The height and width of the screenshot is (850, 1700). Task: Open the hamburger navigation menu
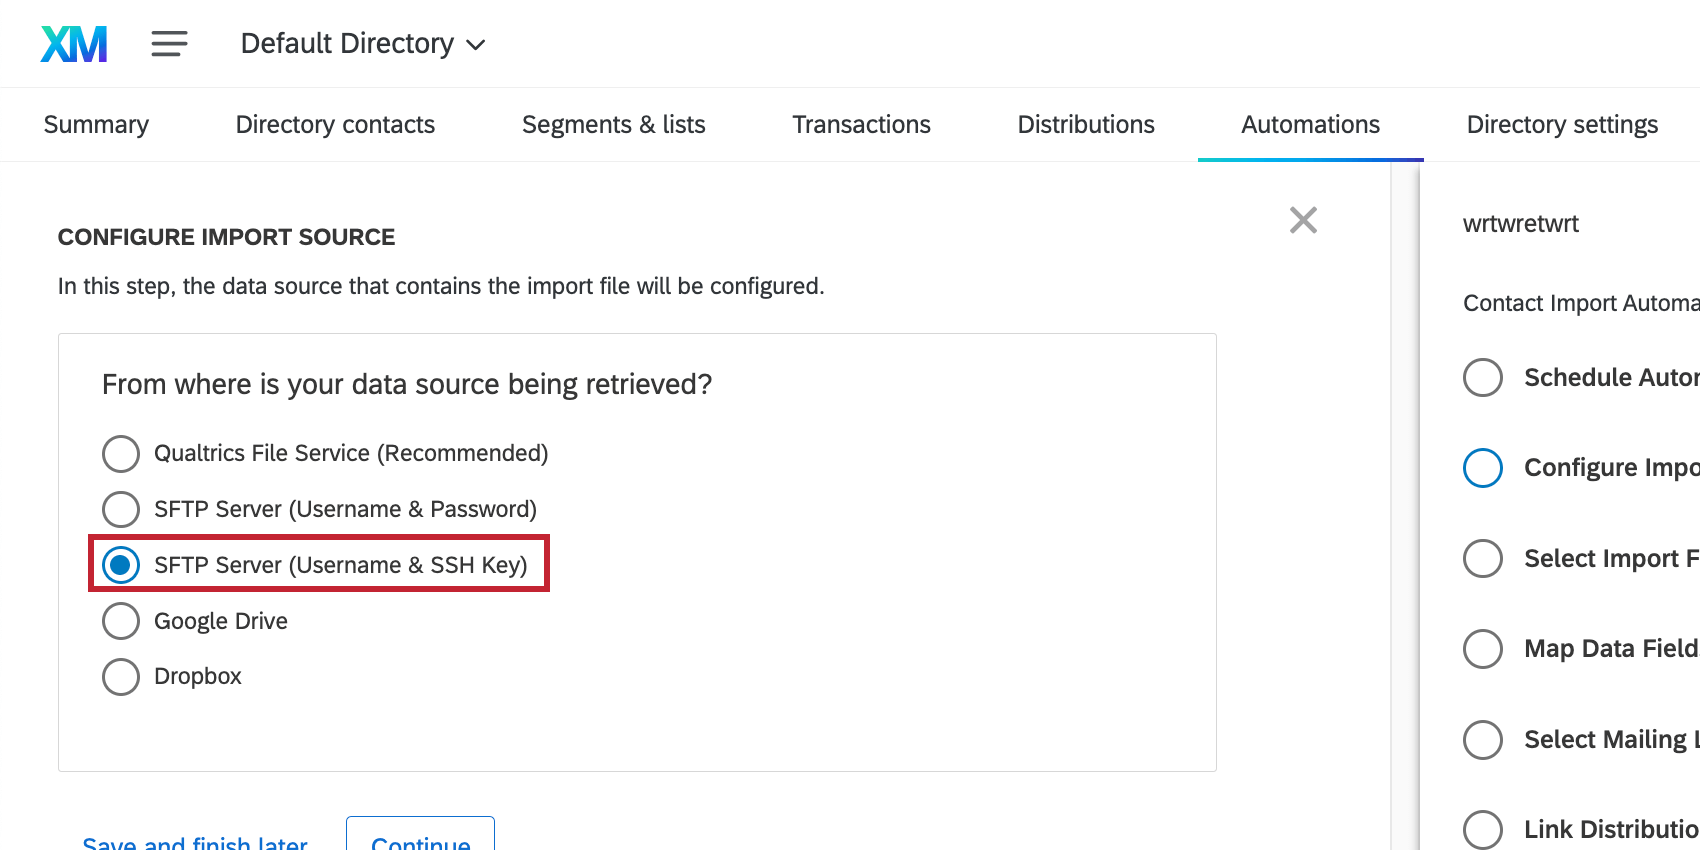click(169, 44)
